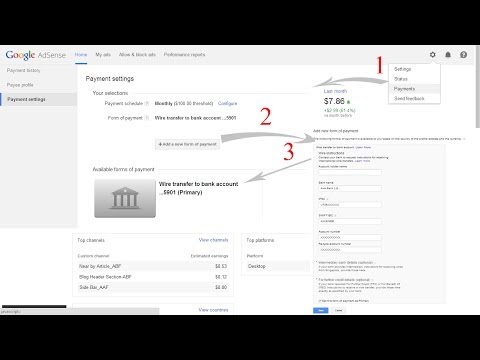This screenshot has height=360, width=480.
Task: Click the blue Save button
Action: pos(321,310)
